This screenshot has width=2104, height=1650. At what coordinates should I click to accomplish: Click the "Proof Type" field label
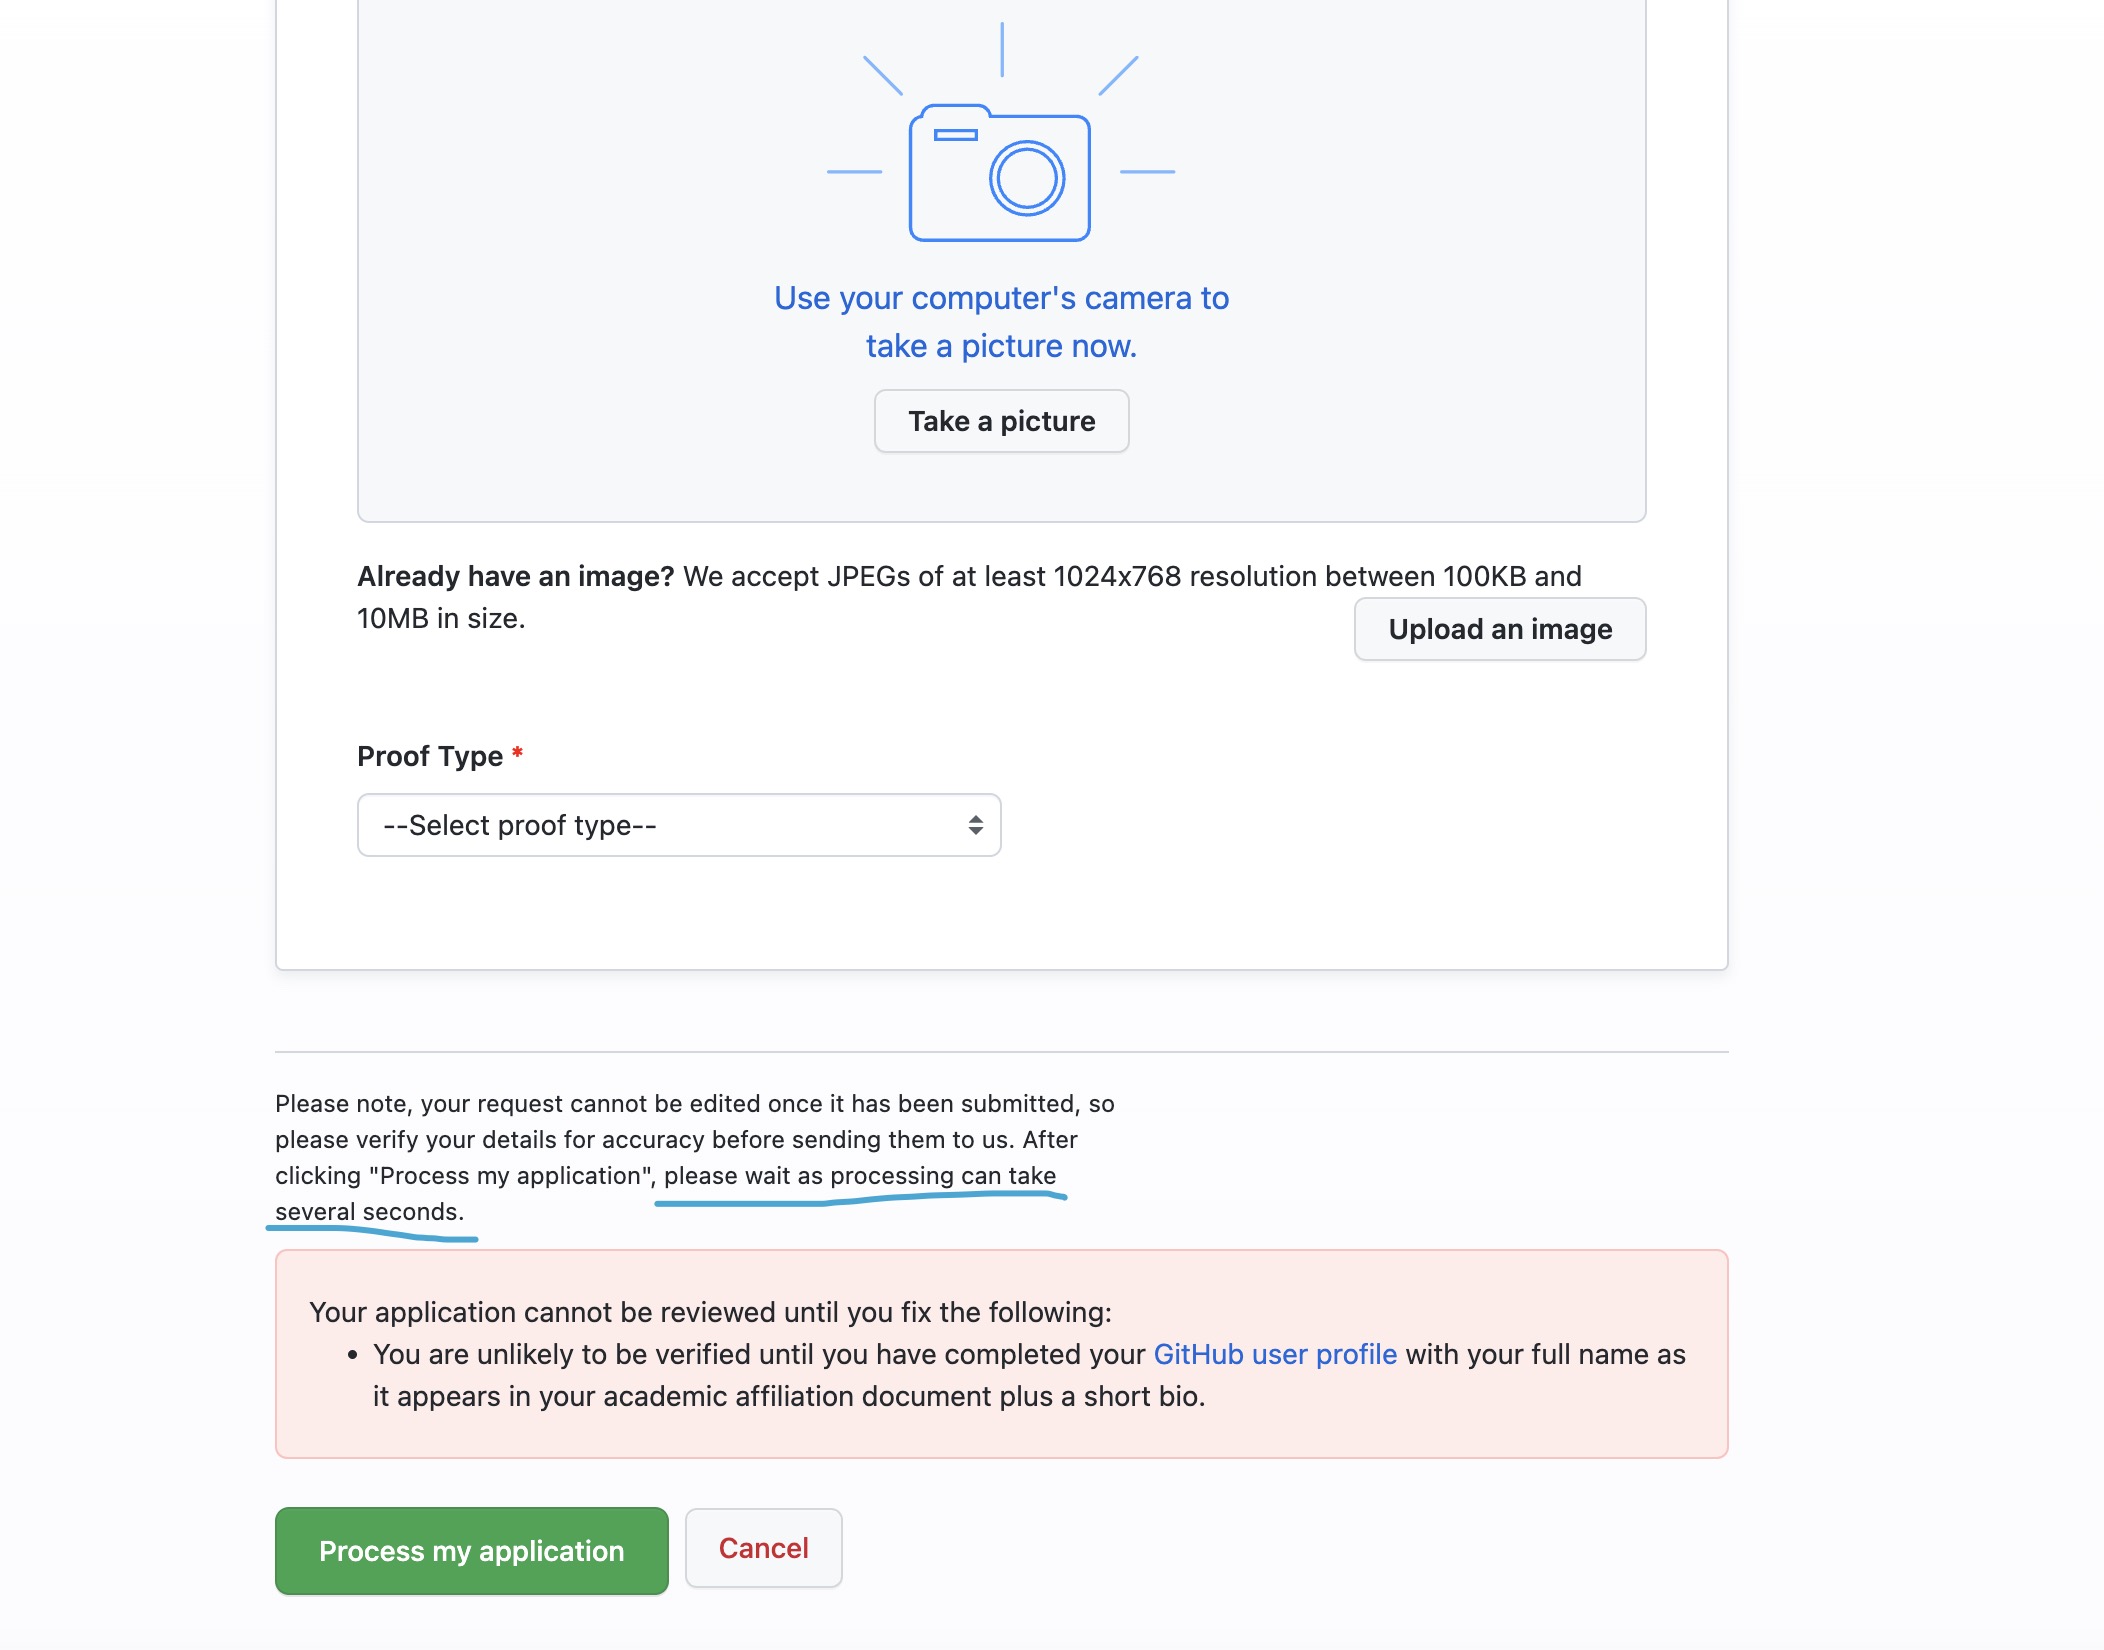tap(430, 756)
